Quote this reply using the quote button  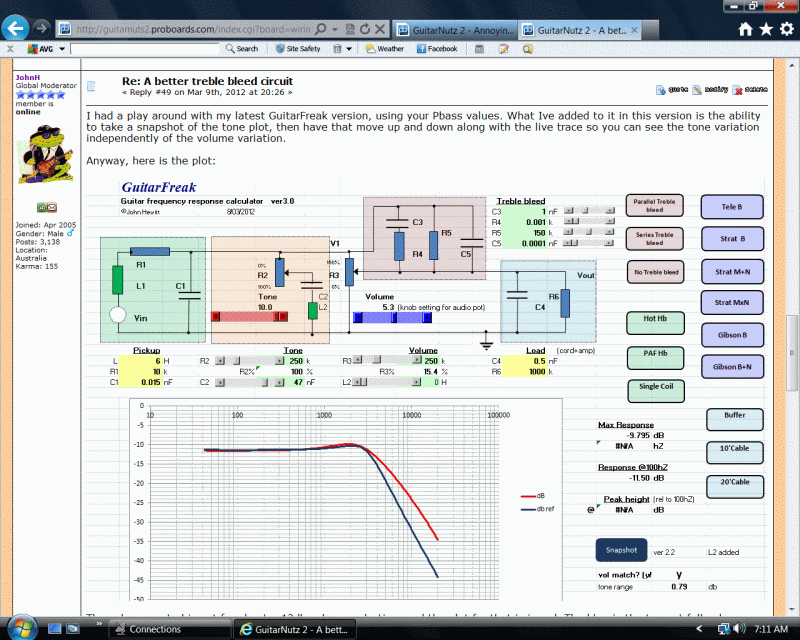672,90
